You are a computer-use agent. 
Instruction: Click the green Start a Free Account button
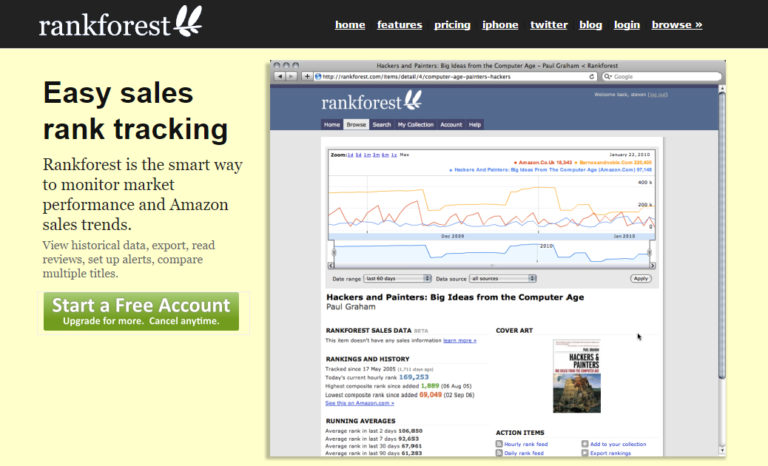click(x=141, y=311)
